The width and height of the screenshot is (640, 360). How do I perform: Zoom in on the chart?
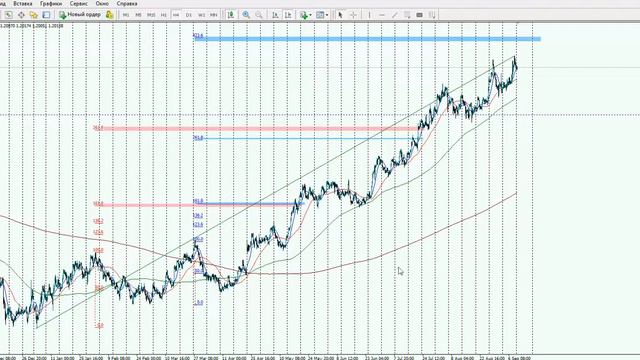tap(246, 15)
